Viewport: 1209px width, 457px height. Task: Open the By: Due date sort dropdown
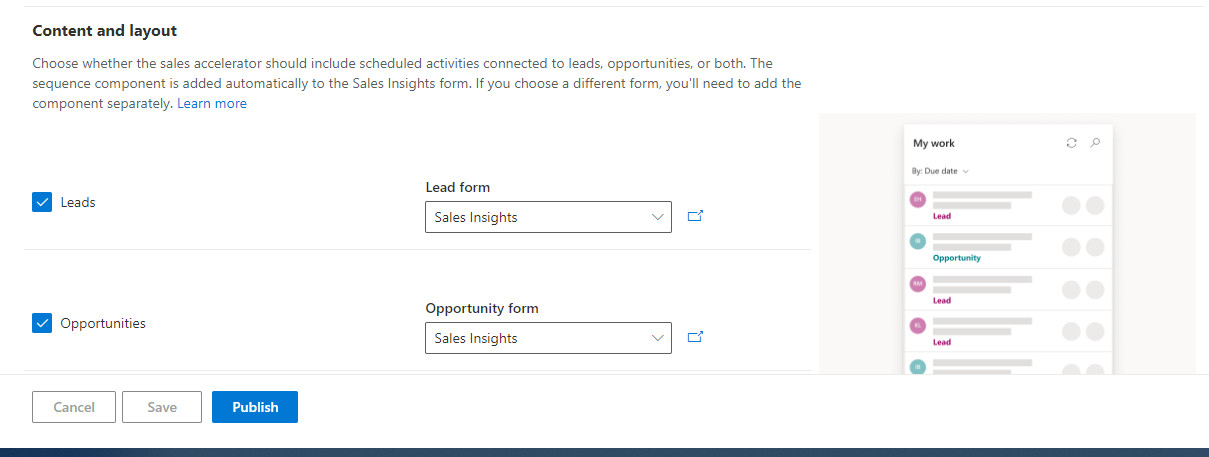coord(941,171)
